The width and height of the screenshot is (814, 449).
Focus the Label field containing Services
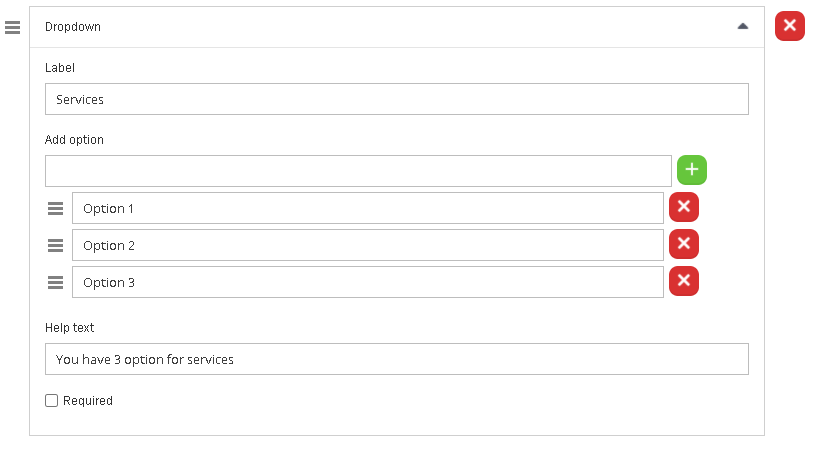pyautogui.click(x=396, y=99)
